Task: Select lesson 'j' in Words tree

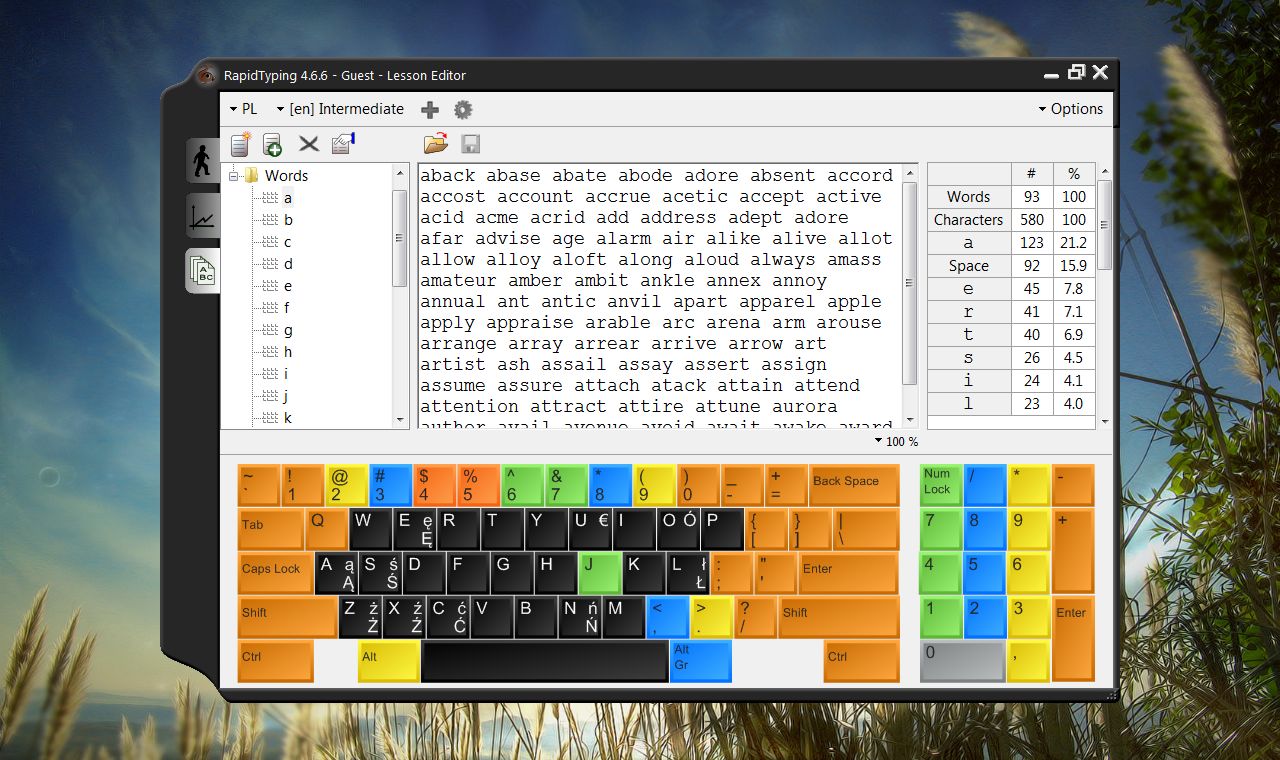Action: pos(286,396)
